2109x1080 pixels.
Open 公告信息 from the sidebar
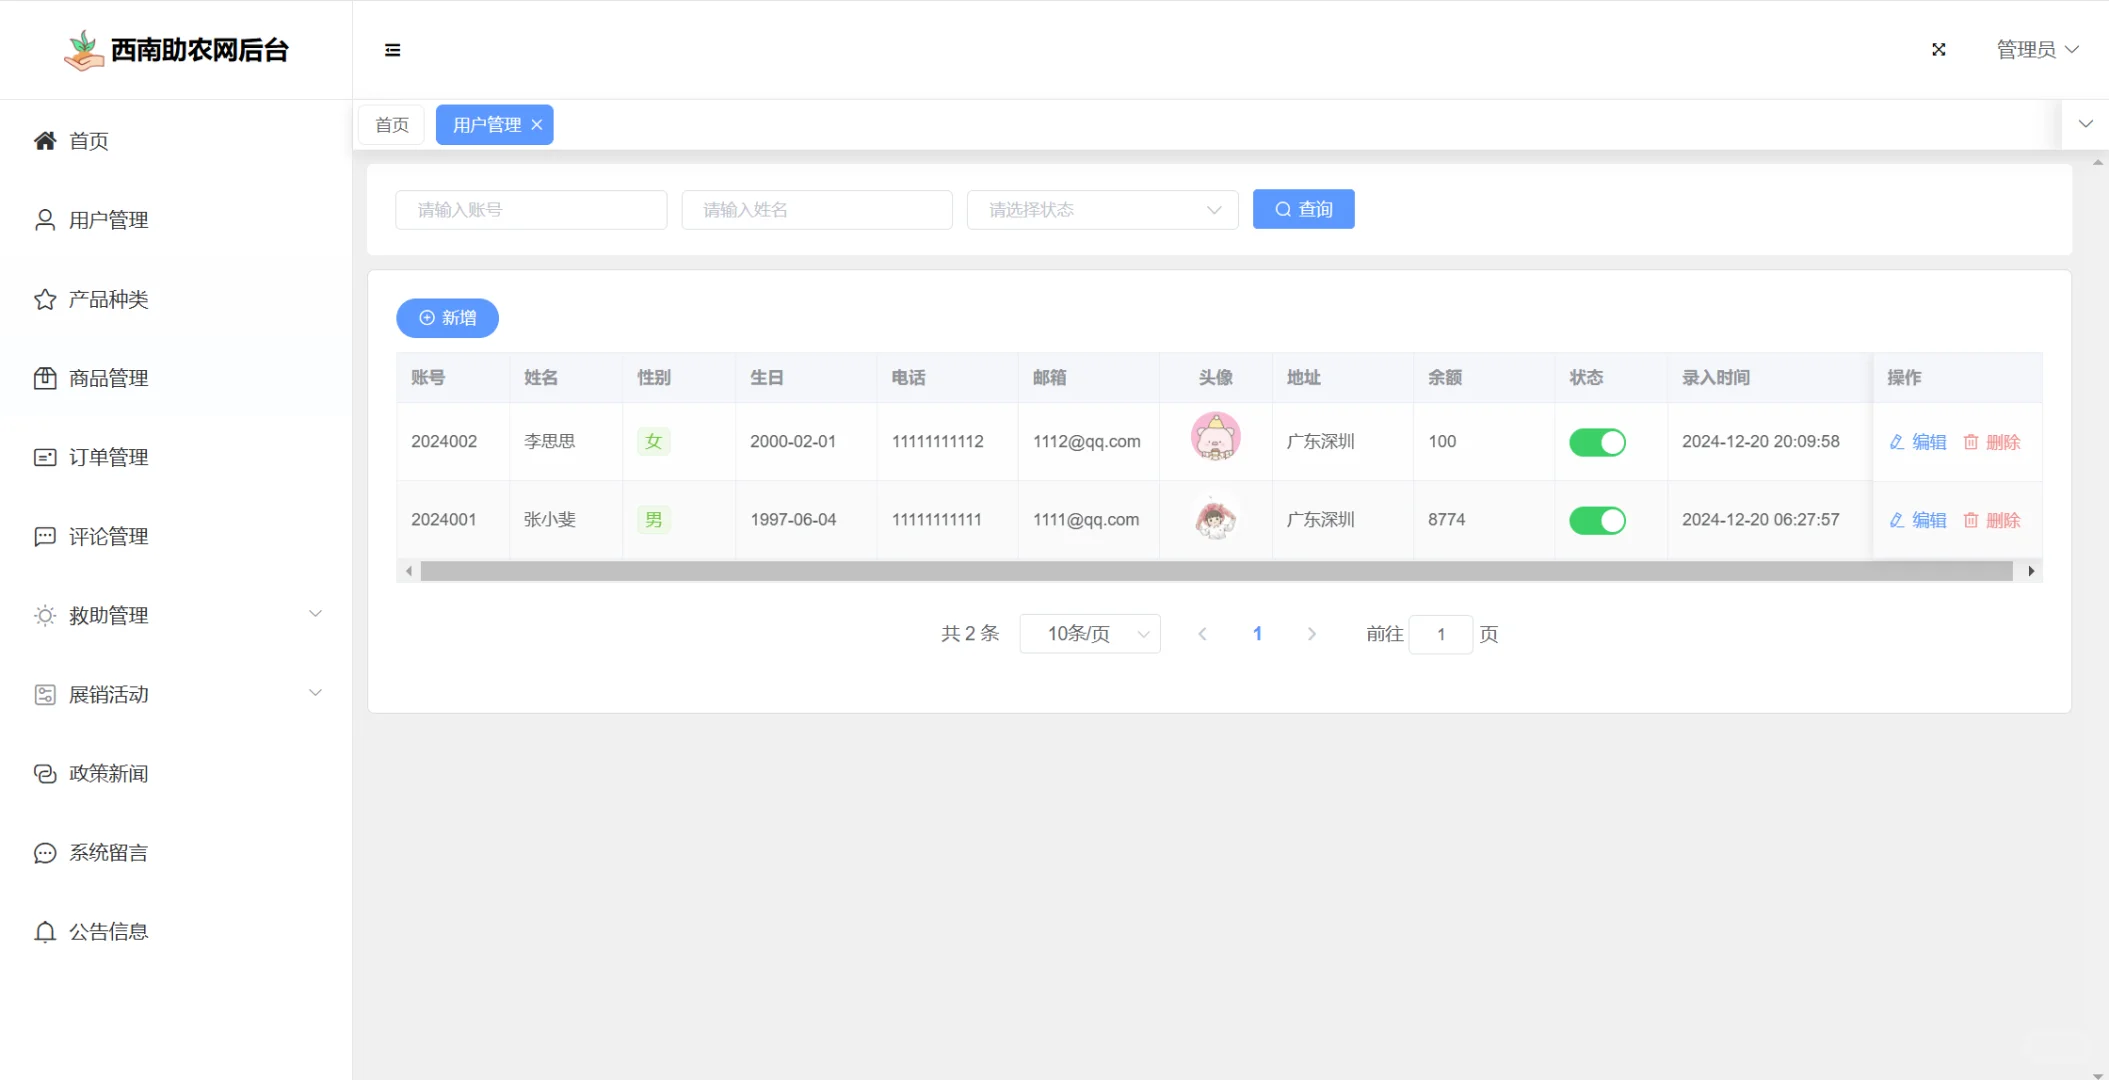pos(109,931)
